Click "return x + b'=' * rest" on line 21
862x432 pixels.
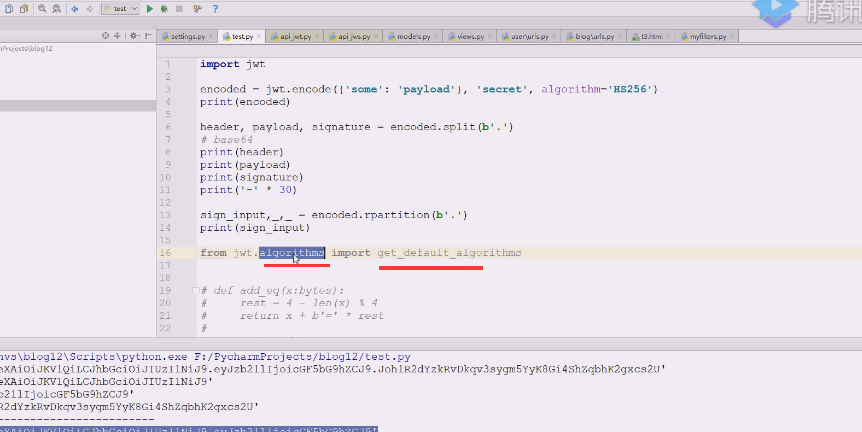click(311, 315)
